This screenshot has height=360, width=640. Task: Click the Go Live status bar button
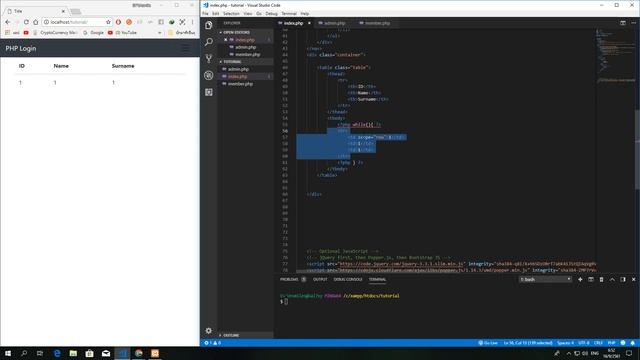pos(488,343)
